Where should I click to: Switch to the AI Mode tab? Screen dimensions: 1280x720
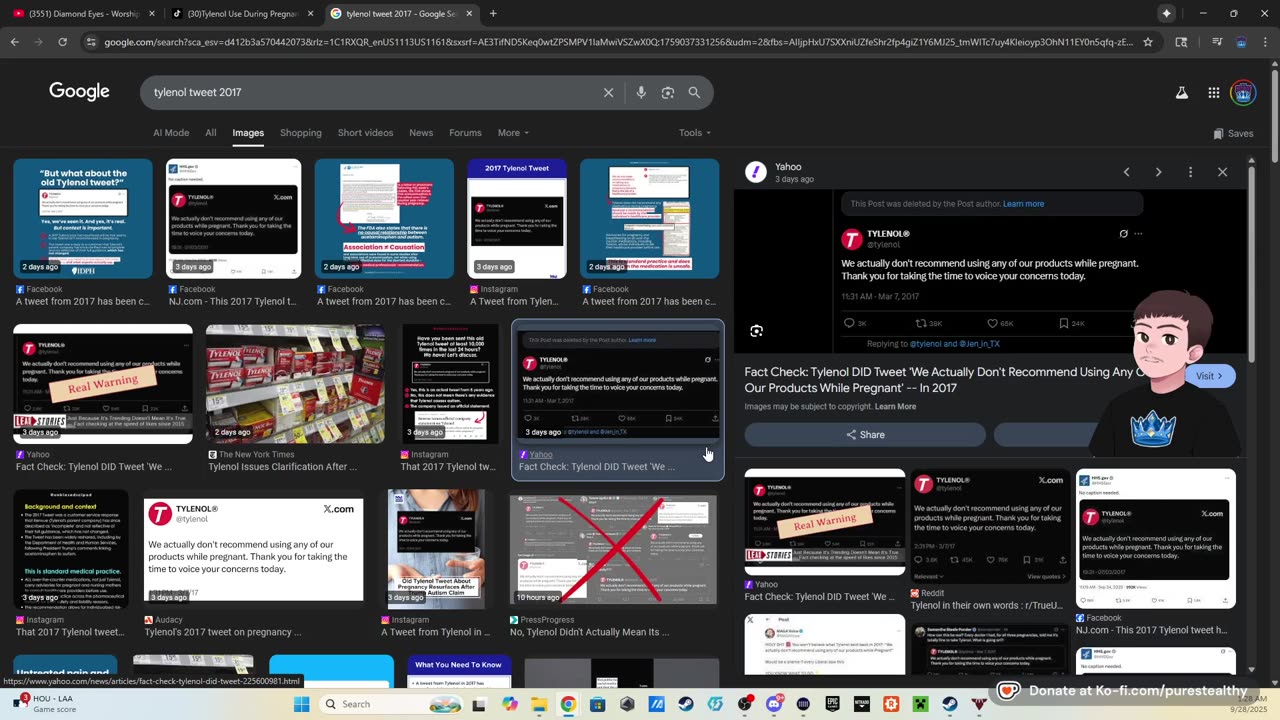pos(171,133)
